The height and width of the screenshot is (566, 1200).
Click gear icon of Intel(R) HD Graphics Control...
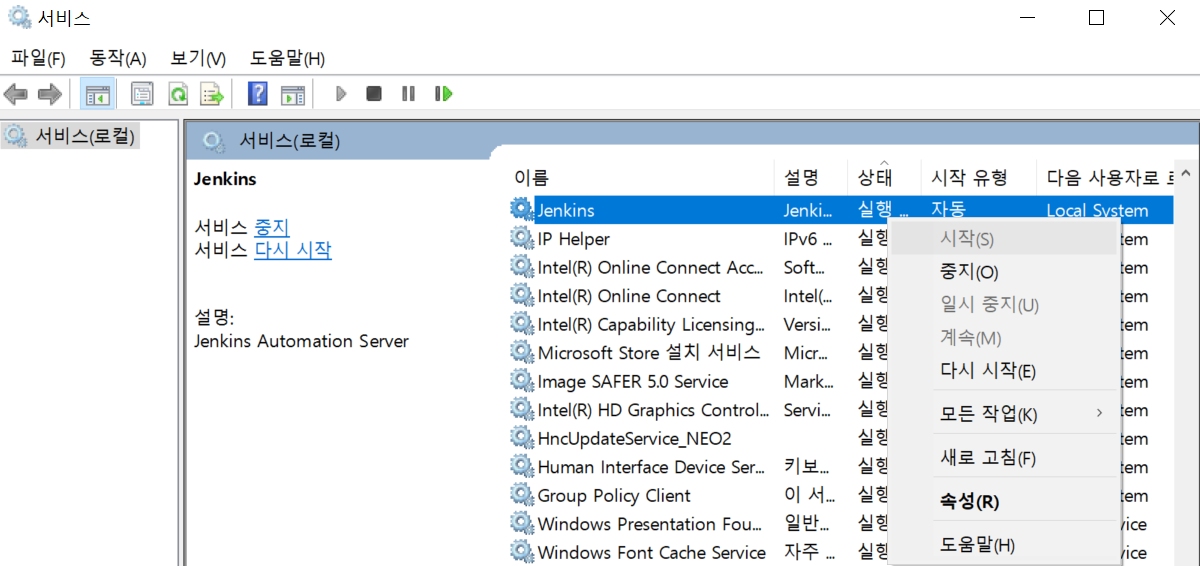point(522,409)
